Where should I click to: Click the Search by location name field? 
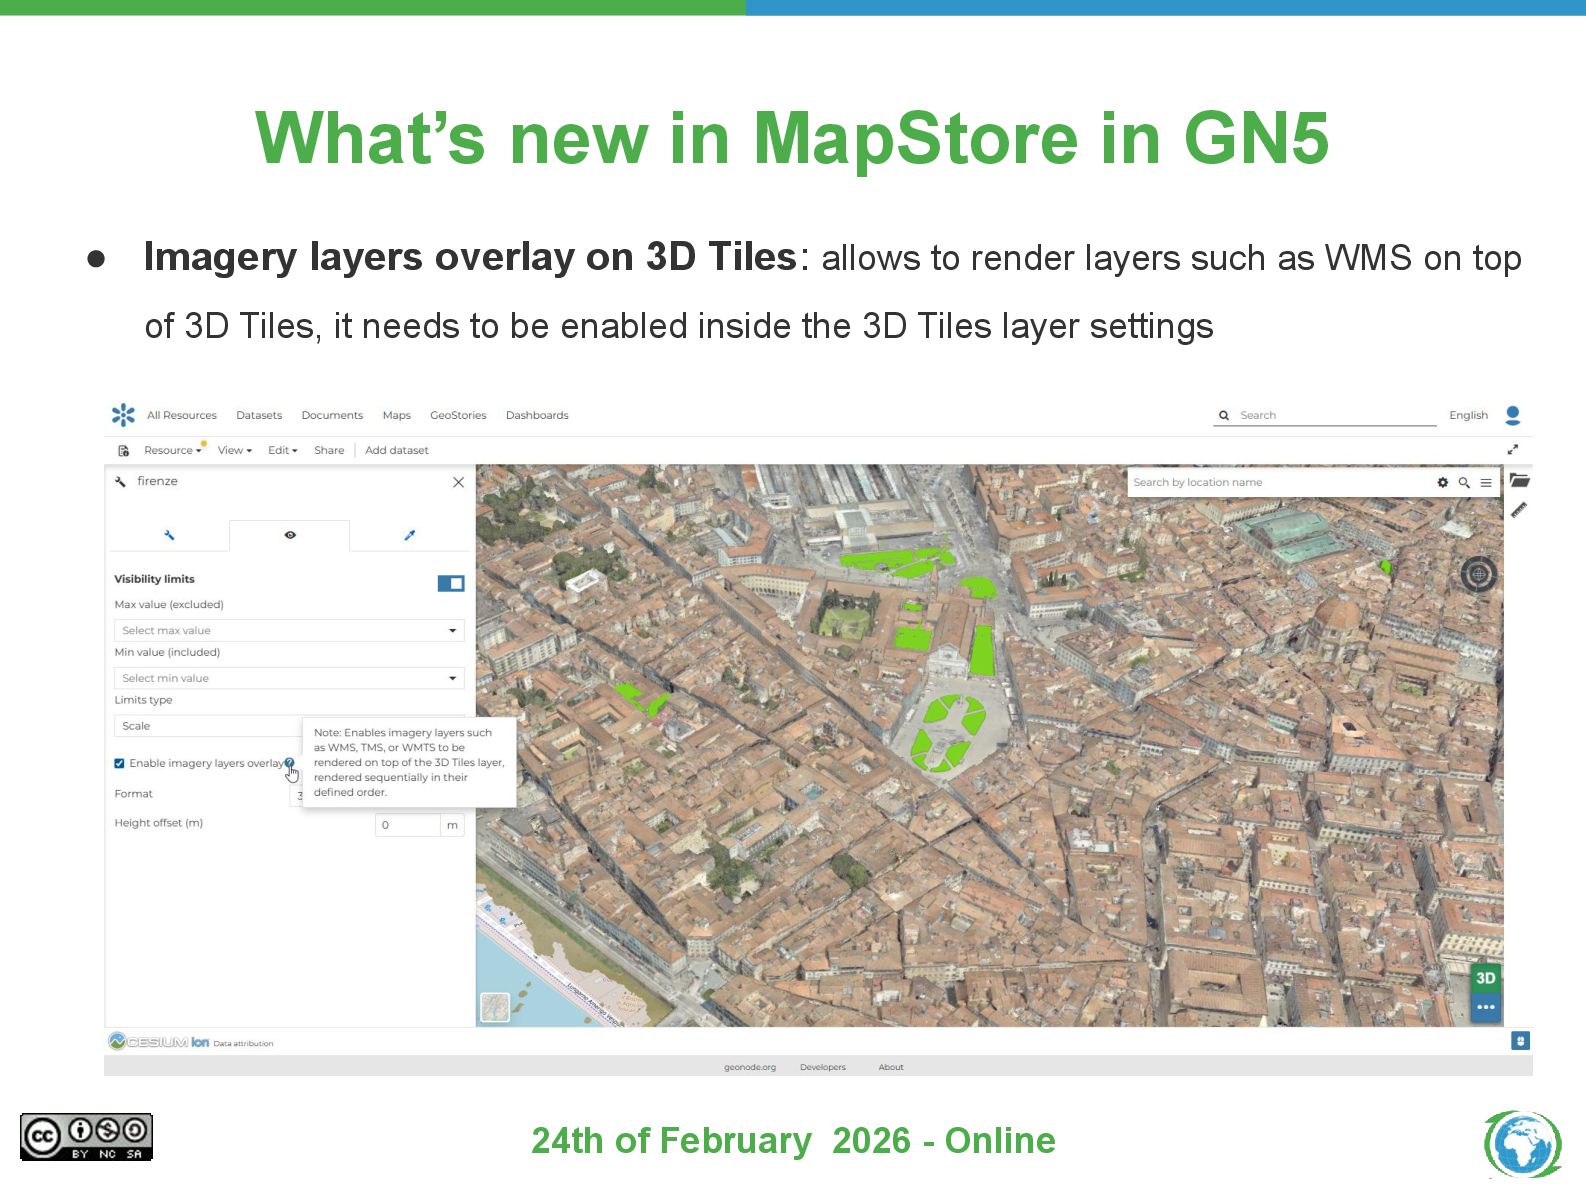pyautogui.click(x=1280, y=482)
